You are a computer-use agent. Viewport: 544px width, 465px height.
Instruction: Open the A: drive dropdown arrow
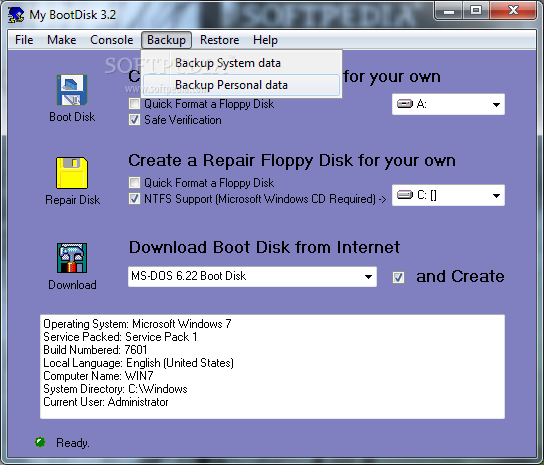tap(496, 104)
